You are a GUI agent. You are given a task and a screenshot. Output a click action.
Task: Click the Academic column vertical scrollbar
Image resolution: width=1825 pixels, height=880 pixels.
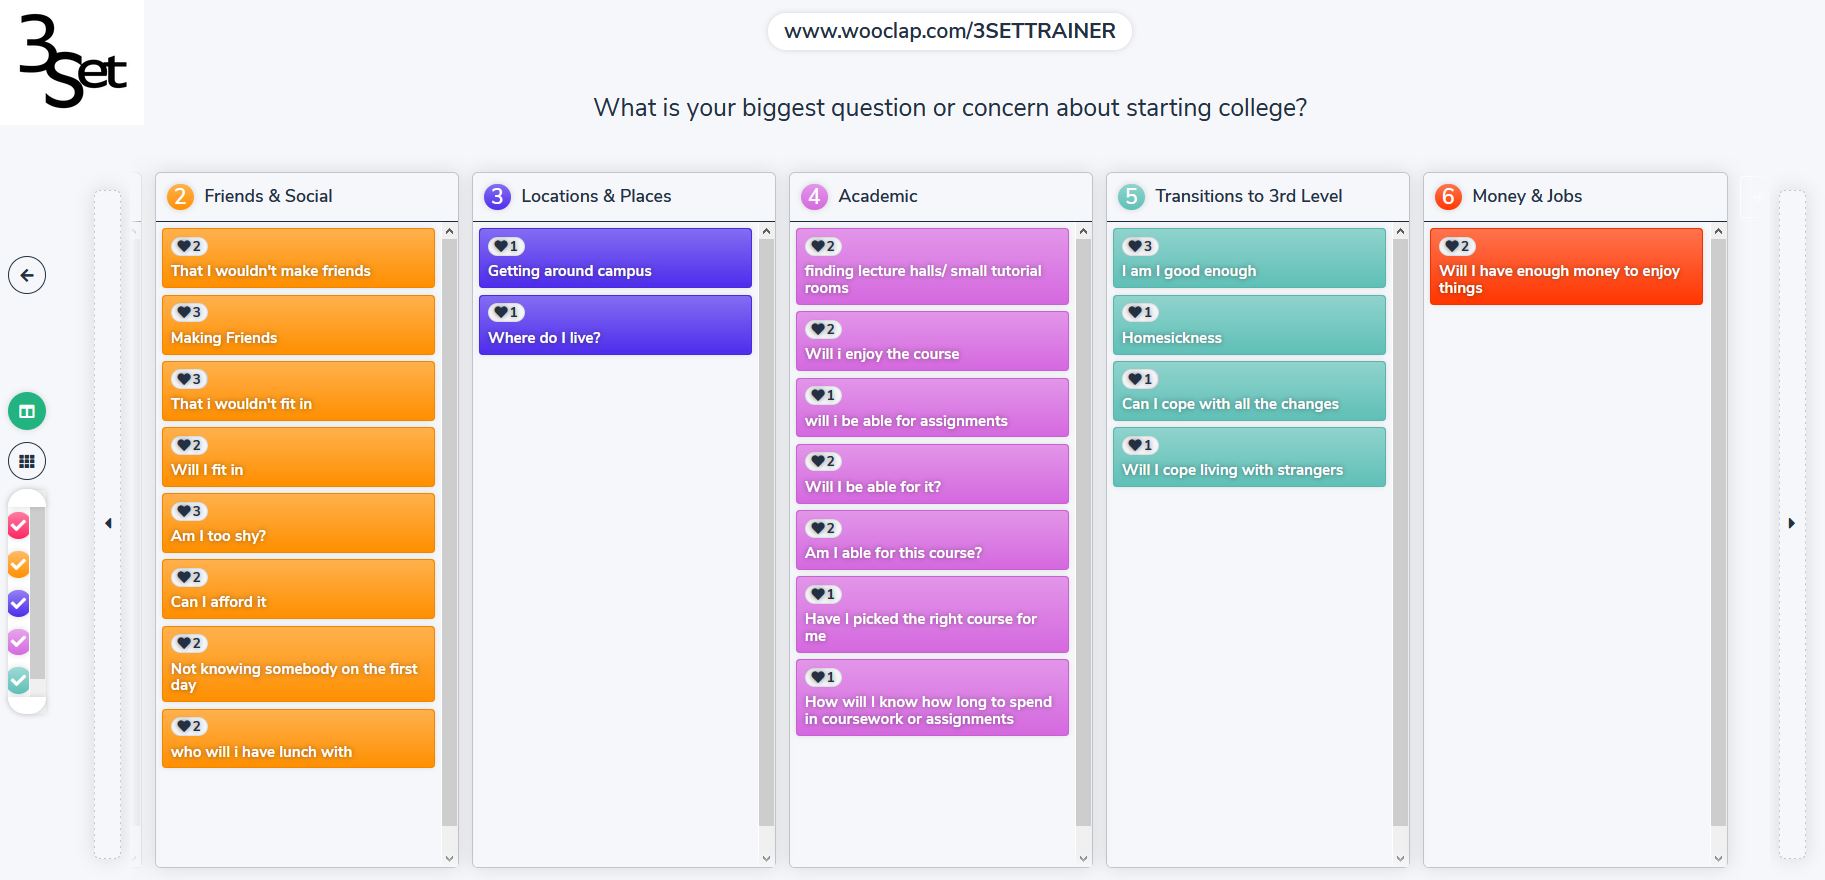coord(1083,530)
